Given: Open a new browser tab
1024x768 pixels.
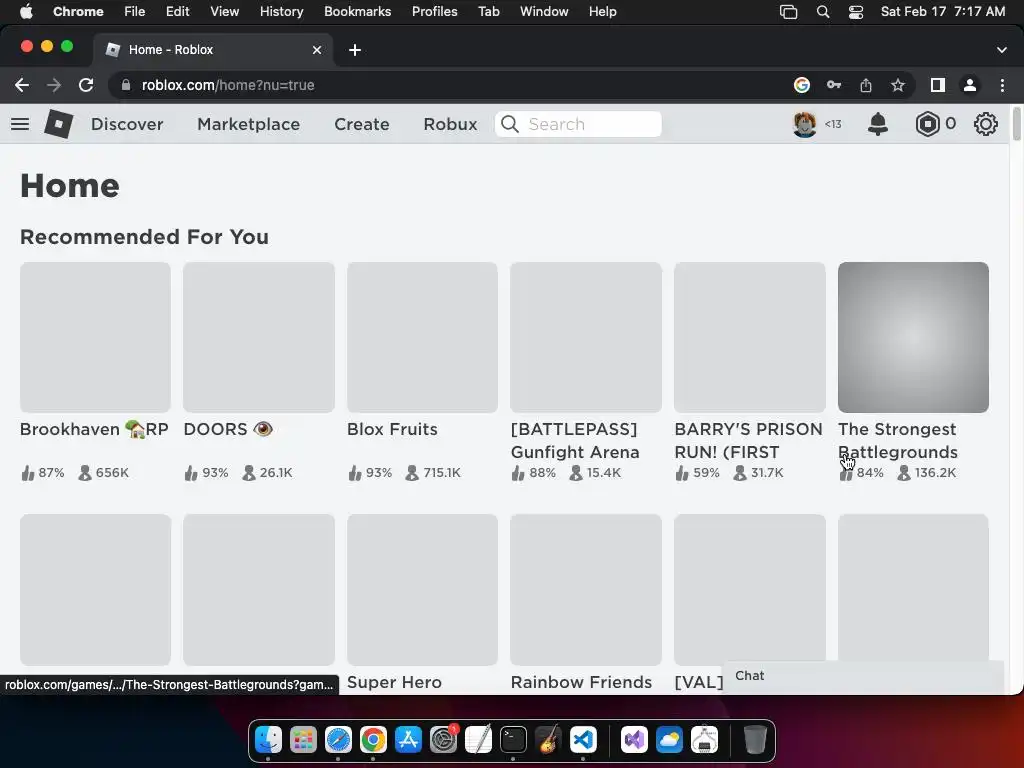Looking at the screenshot, I should pyautogui.click(x=355, y=50).
